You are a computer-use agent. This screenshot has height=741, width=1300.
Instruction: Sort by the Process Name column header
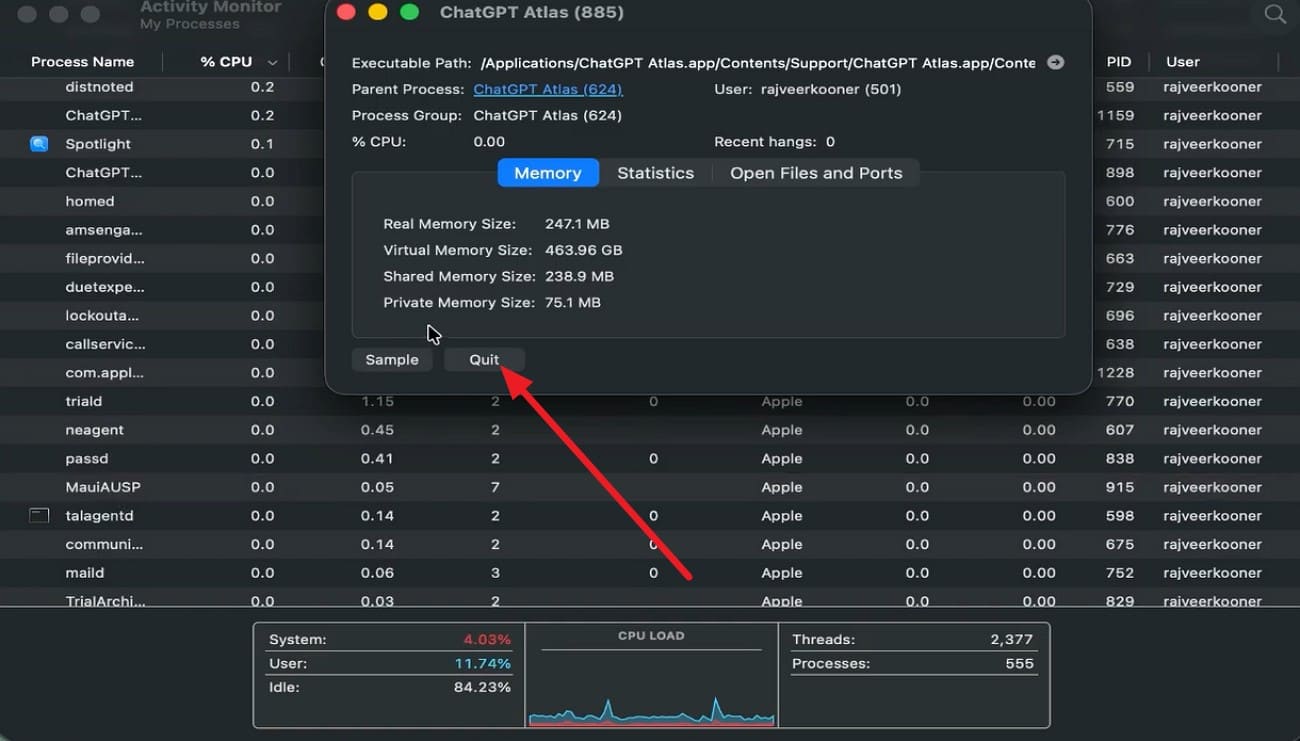click(82, 62)
